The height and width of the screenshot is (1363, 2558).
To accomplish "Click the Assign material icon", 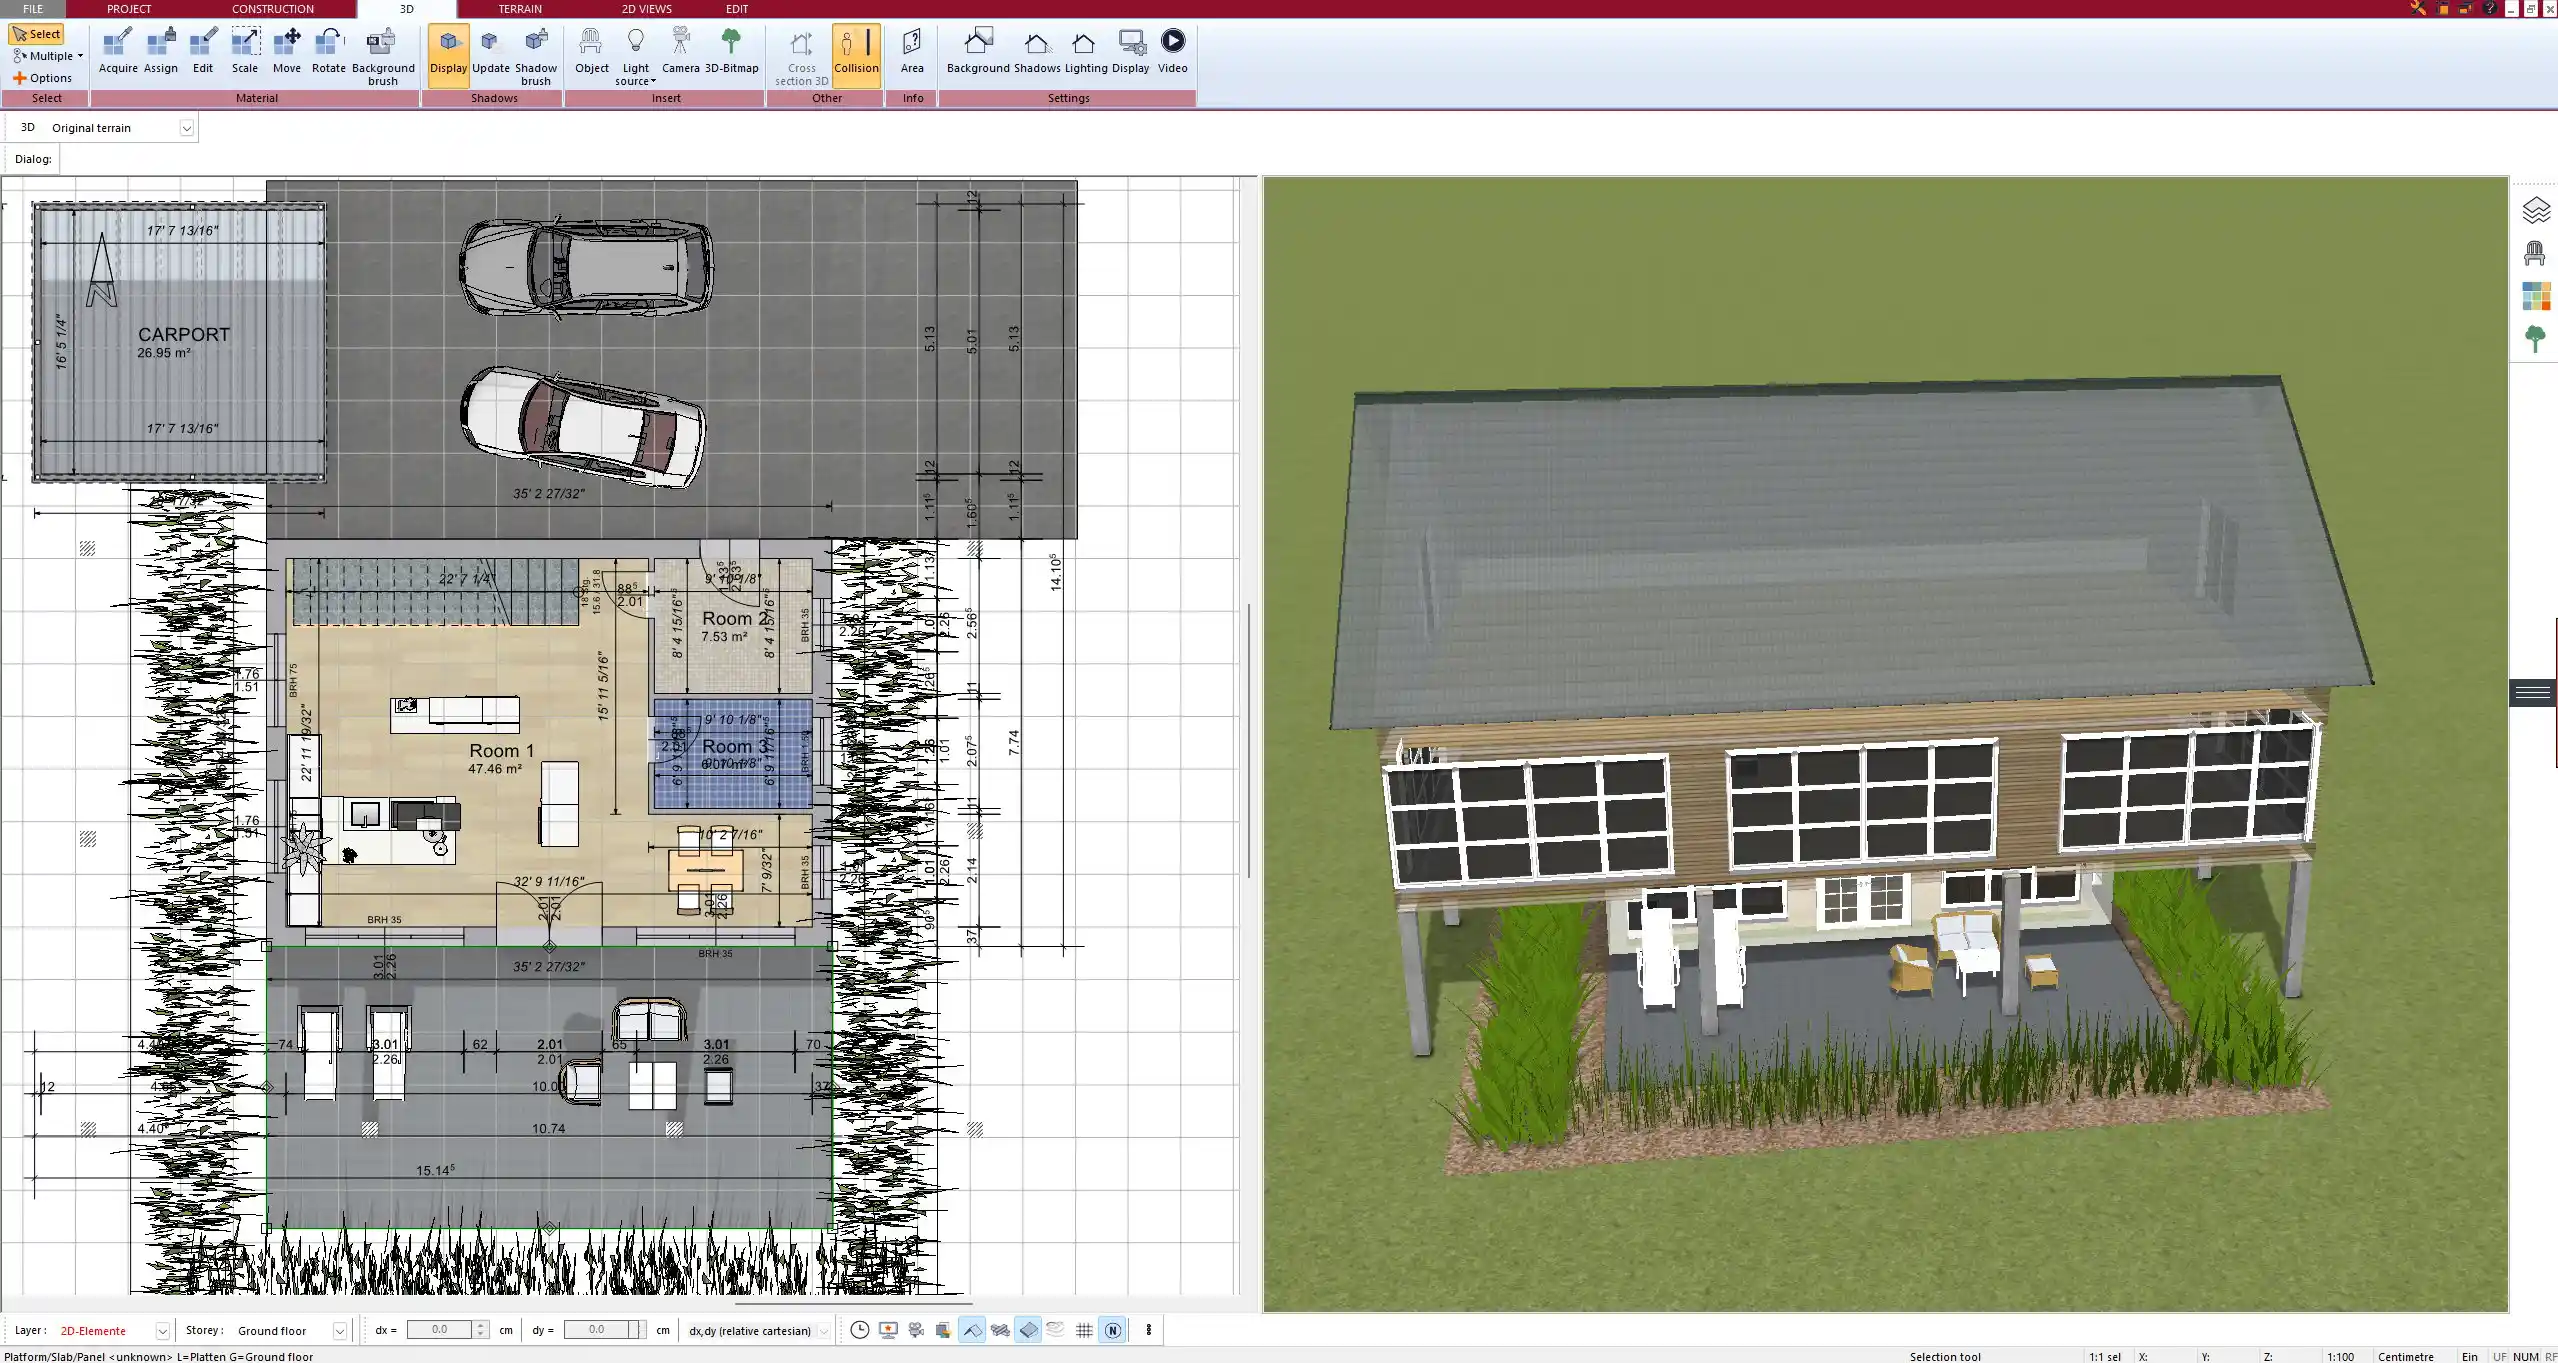I will 160,52.
